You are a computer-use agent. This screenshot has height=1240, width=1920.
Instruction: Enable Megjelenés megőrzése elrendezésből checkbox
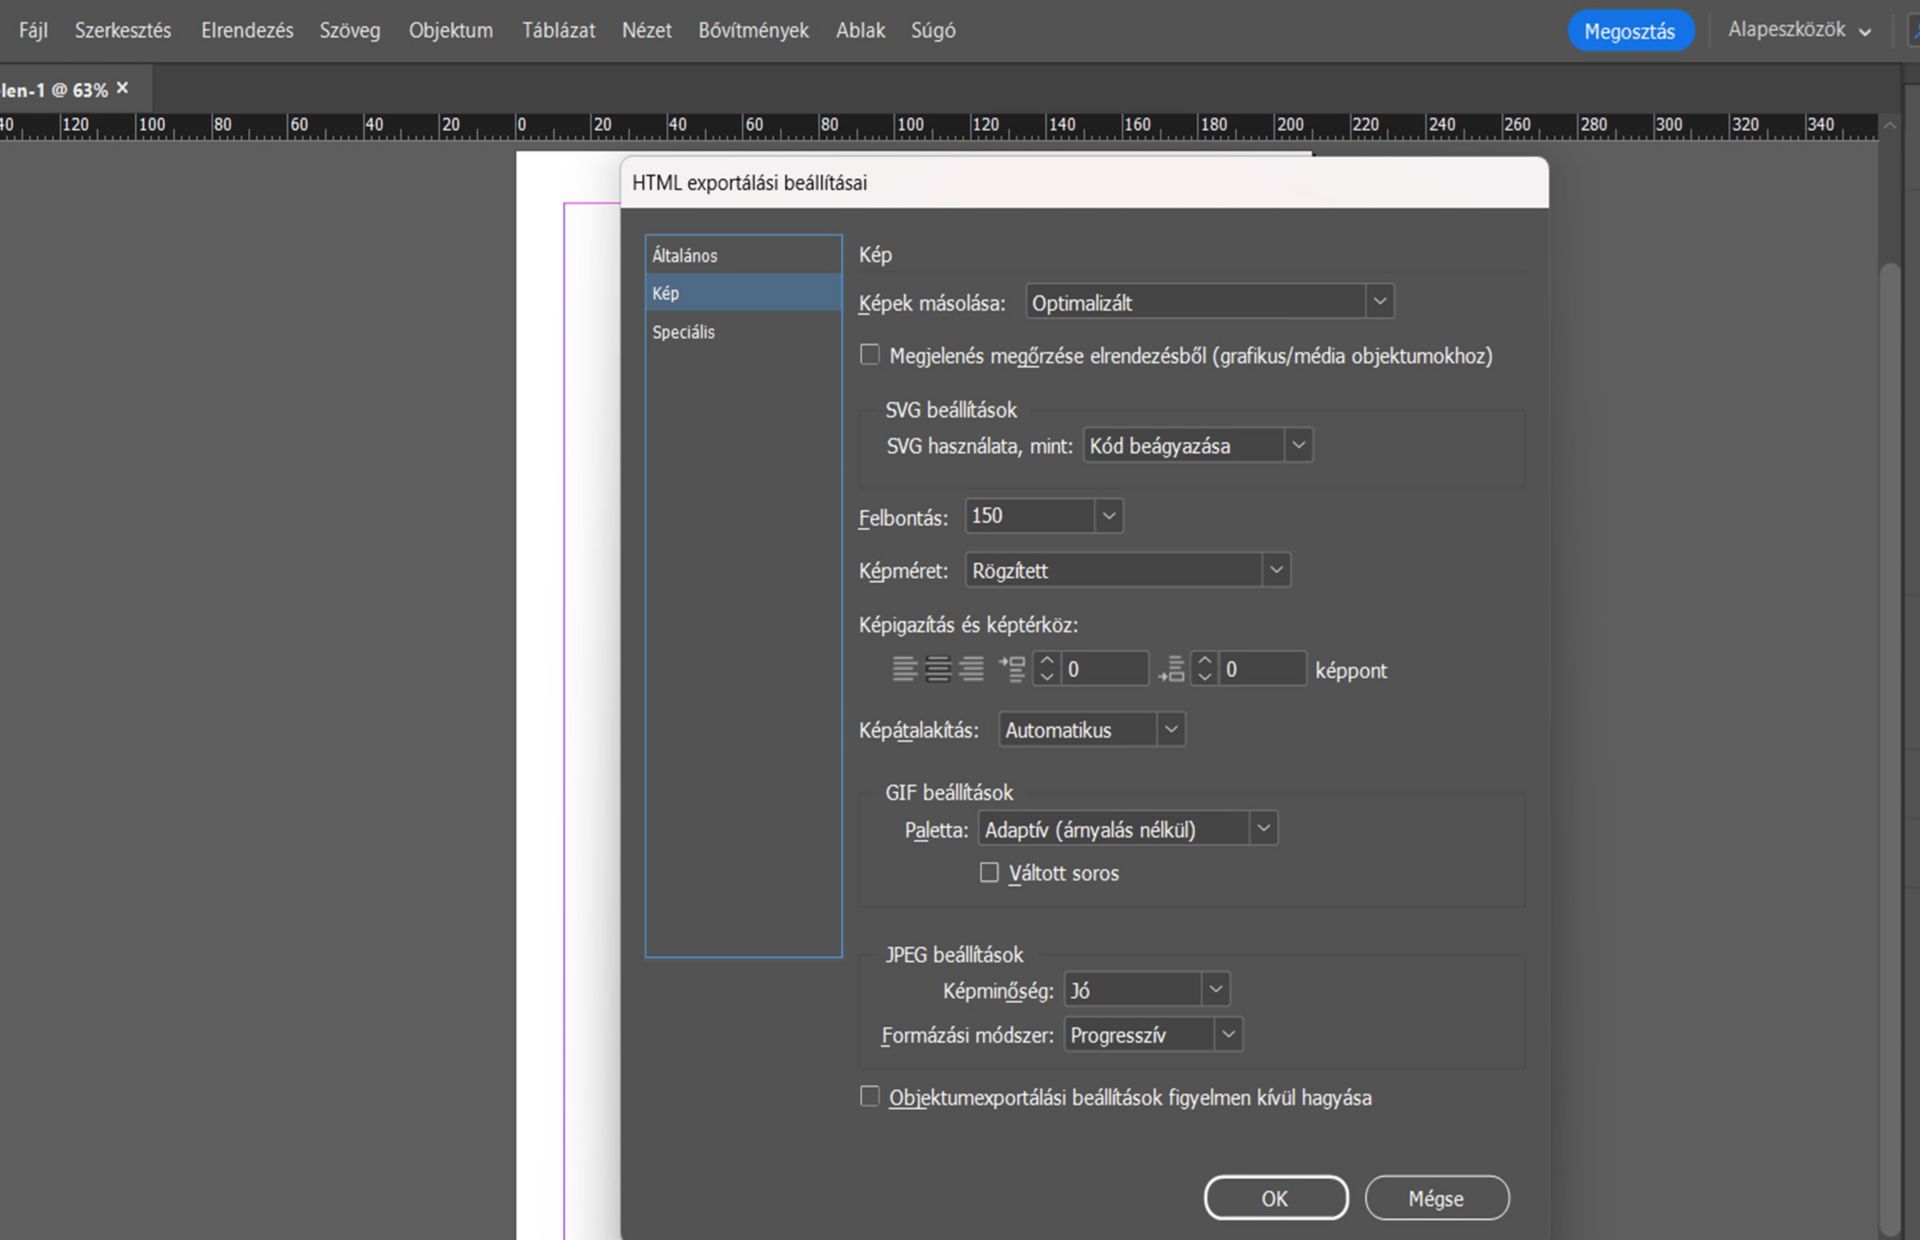click(x=870, y=355)
